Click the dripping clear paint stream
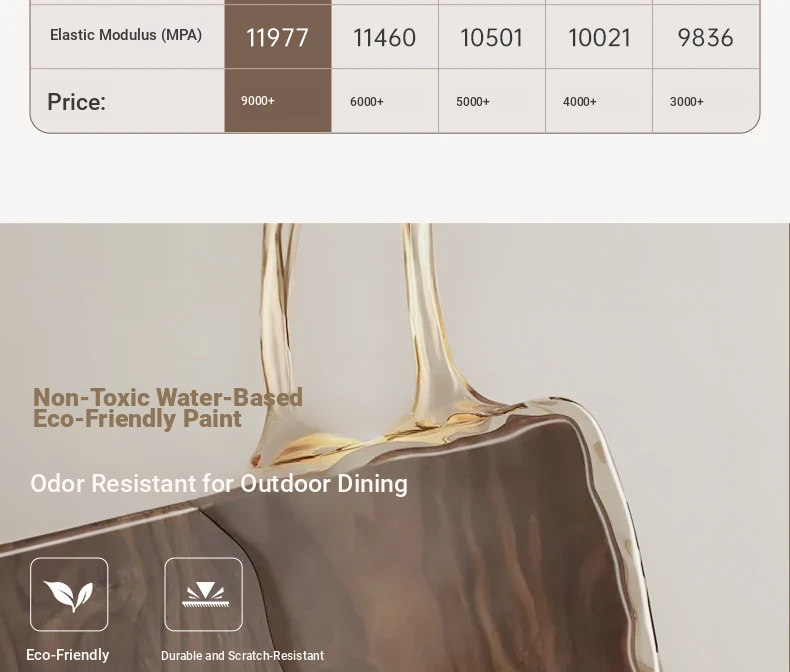 click(418, 330)
